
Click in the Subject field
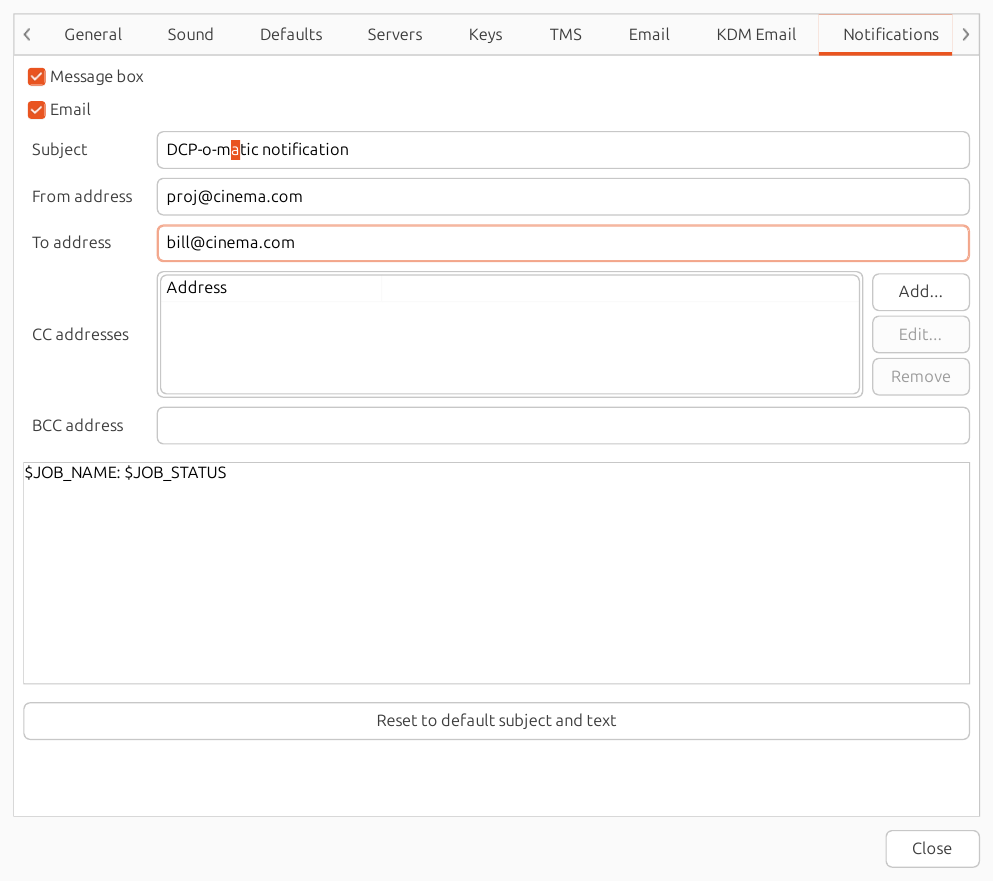[563, 150]
